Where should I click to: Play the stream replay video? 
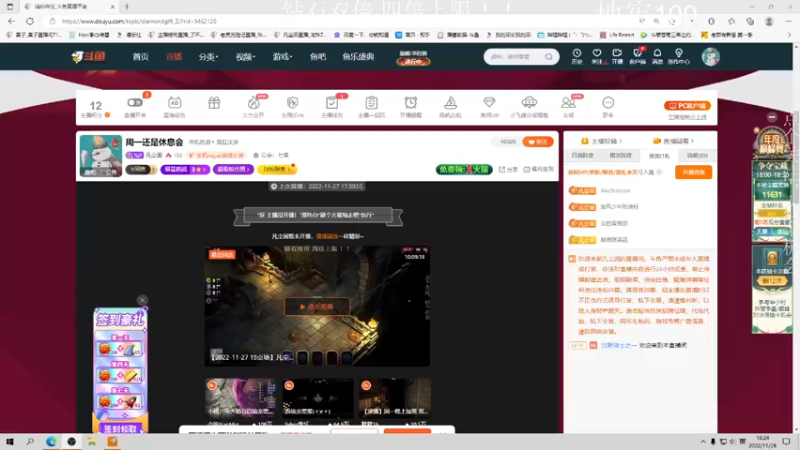pyautogui.click(x=317, y=307)
